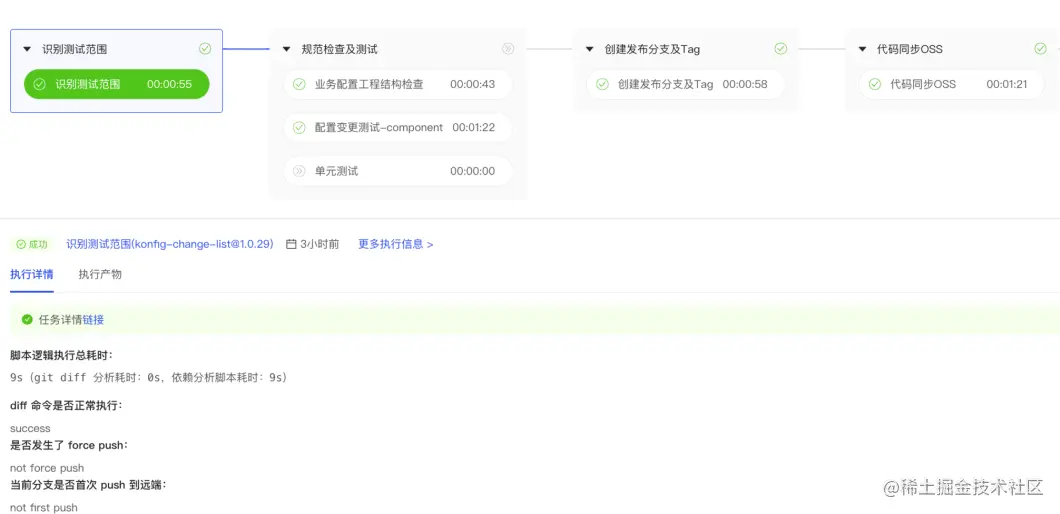The width and height of the screenshot is (1060, 514).
Task: Click the 00:00:00 duration text
Action: click(473, 171)
